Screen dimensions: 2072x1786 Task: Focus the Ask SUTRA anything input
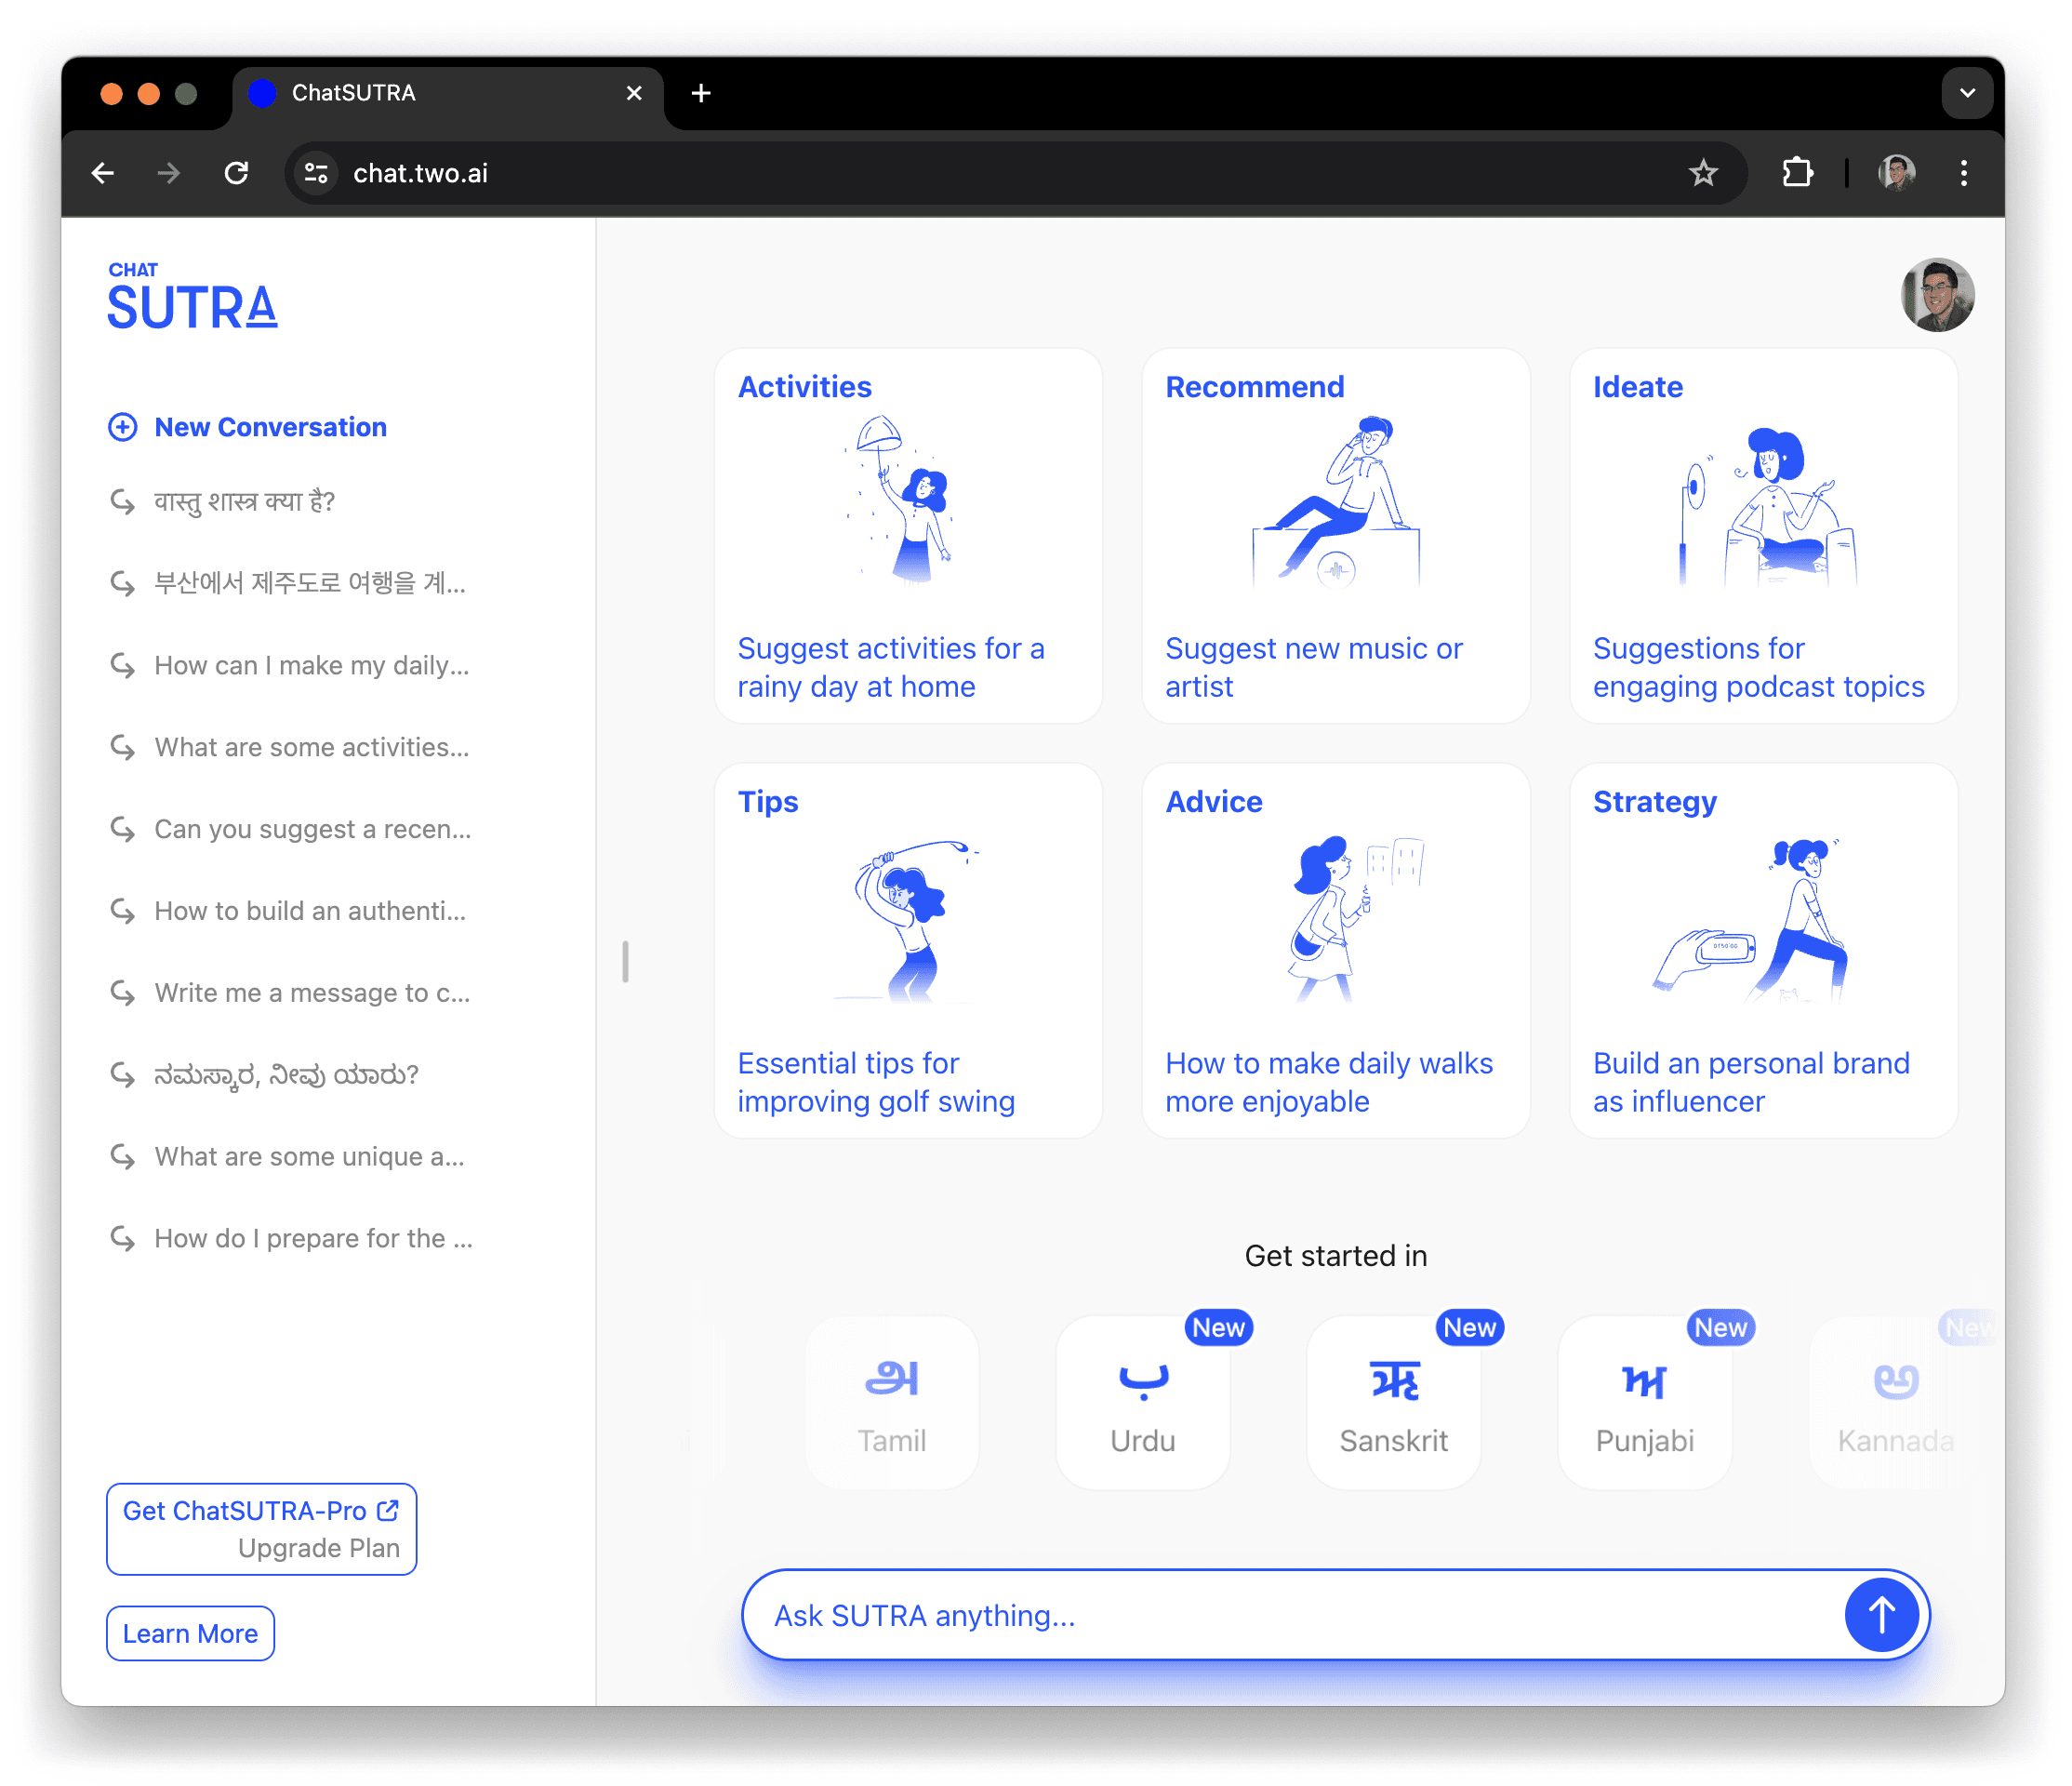1290,1614
